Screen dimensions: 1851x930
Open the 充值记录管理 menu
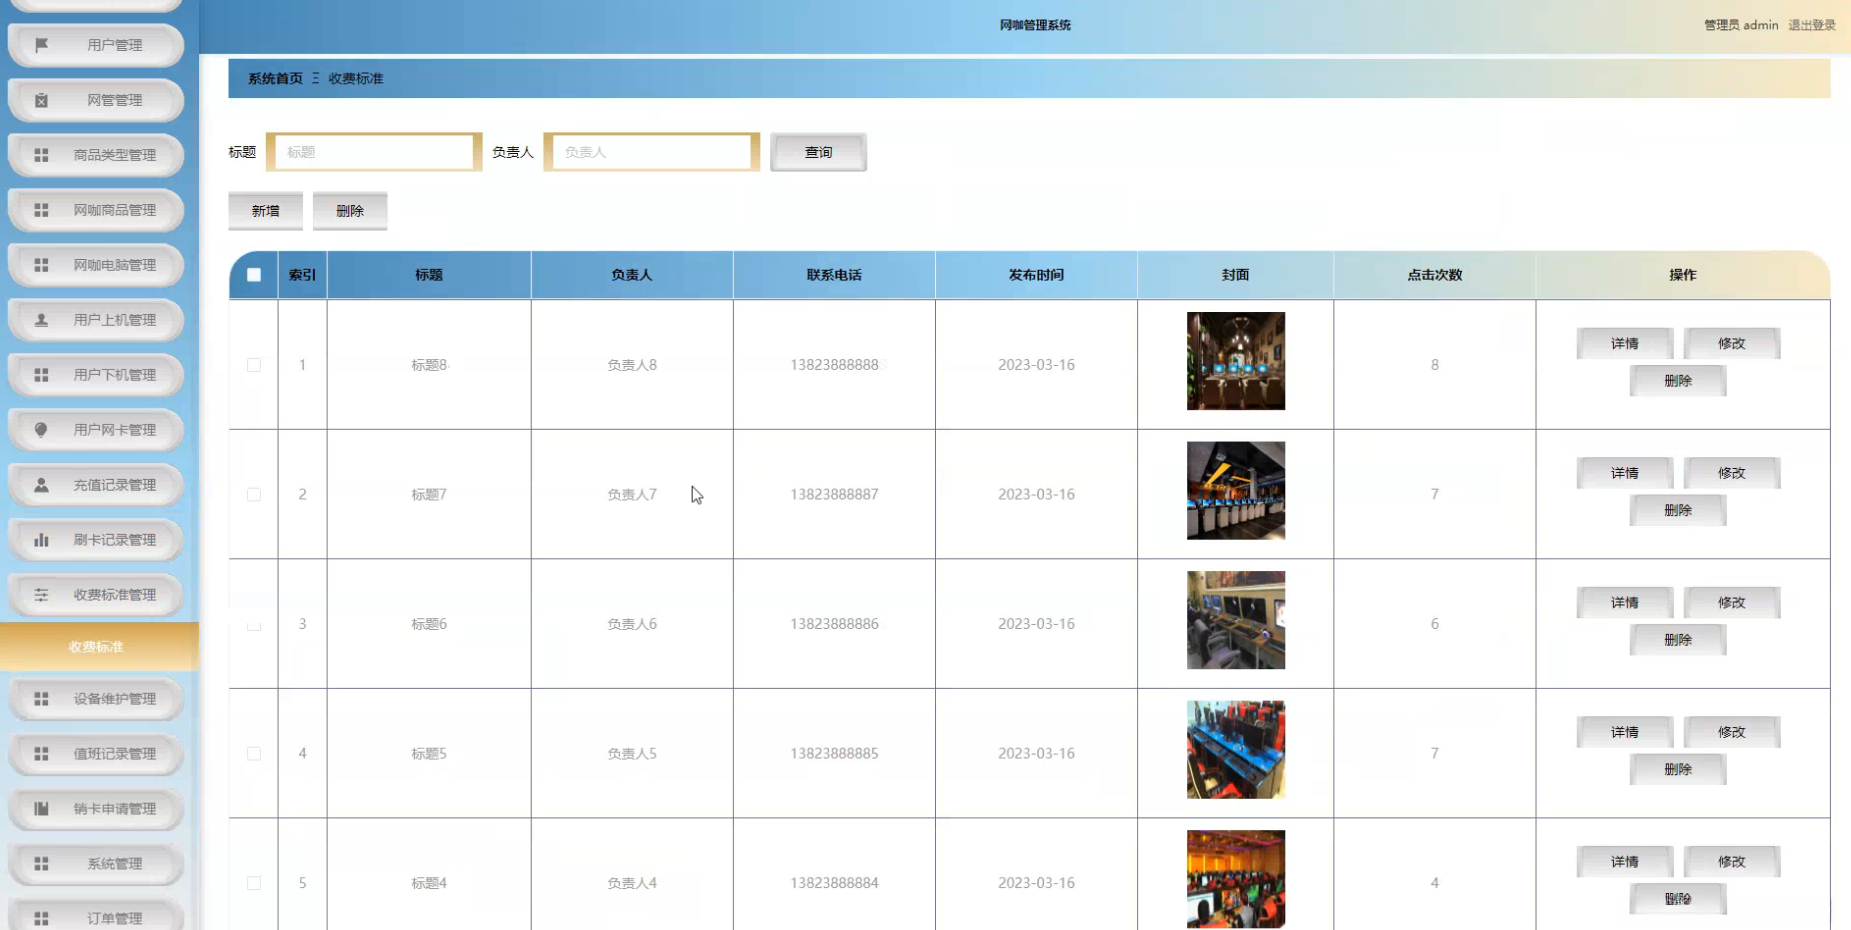click(96, 485)
